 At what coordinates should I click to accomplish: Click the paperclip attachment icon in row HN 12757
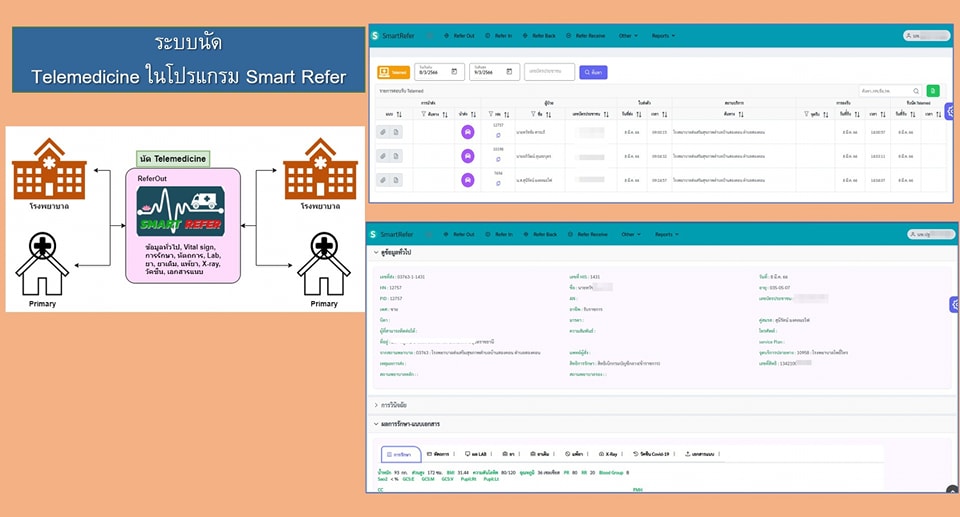(383, 132)
